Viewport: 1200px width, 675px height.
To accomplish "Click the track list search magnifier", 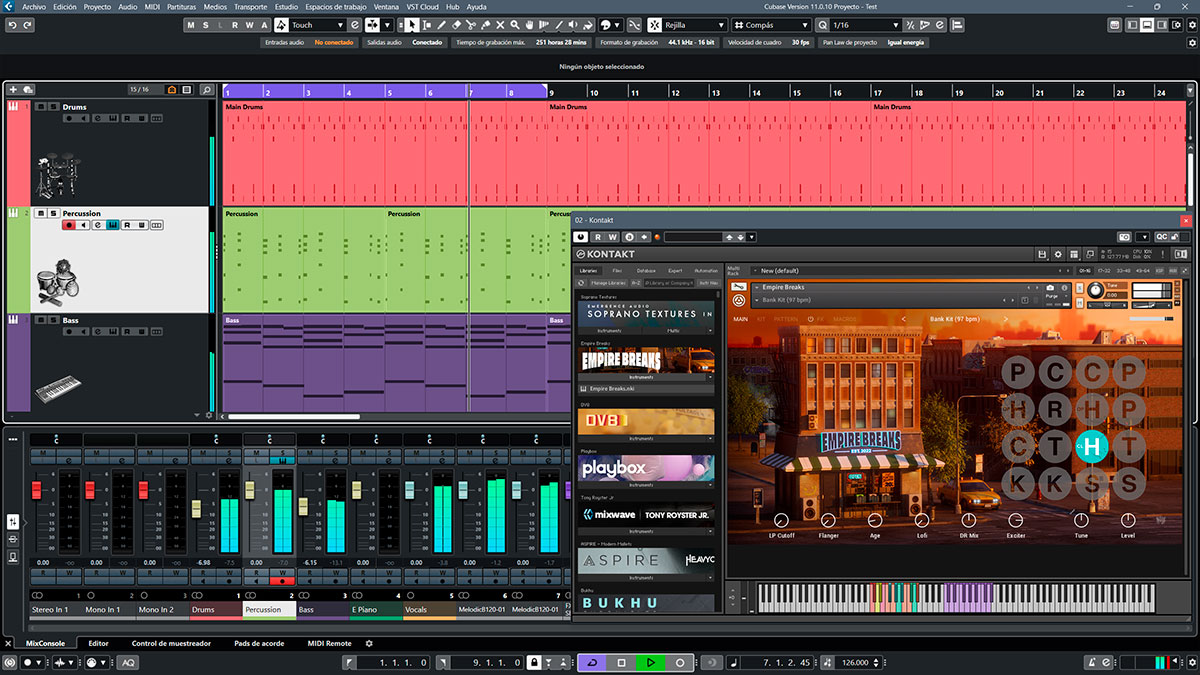I will click(206, 90).
